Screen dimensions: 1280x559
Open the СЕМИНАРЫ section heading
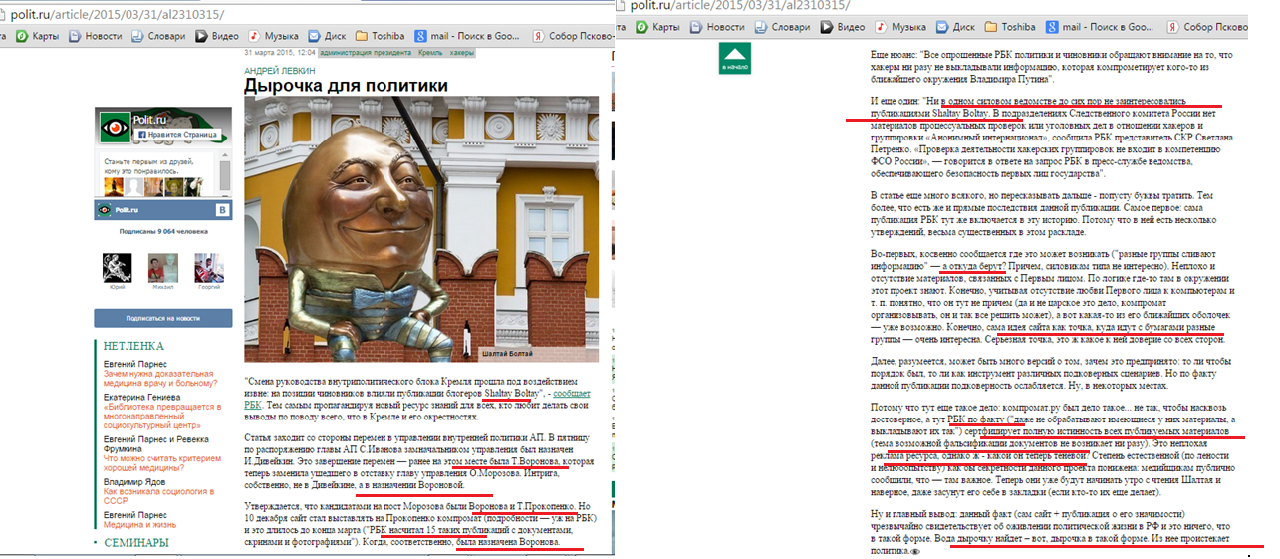[137, 543]
